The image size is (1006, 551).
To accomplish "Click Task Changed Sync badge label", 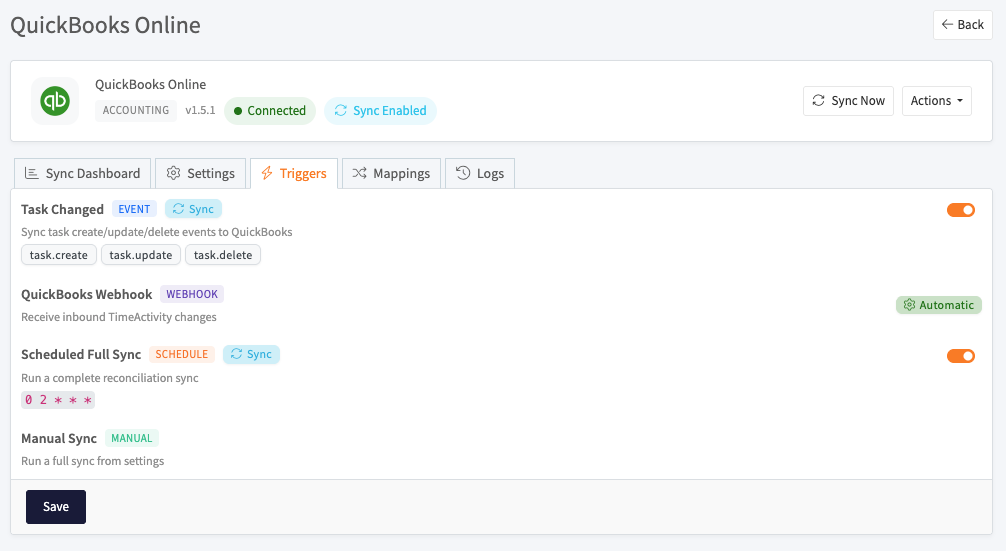I will [x=201, y=209].
